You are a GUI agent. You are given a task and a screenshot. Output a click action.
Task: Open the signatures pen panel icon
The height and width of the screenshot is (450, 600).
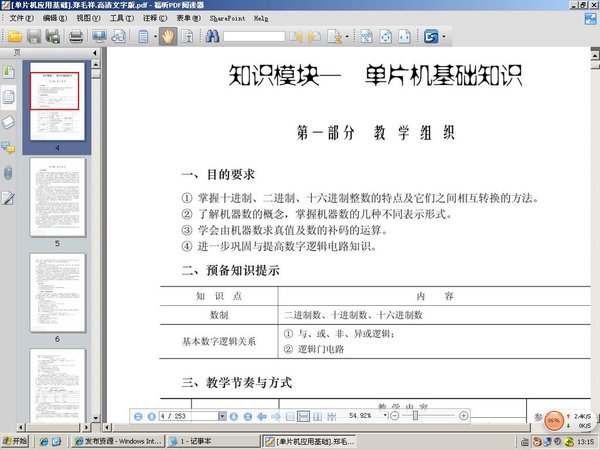point(8,198)
